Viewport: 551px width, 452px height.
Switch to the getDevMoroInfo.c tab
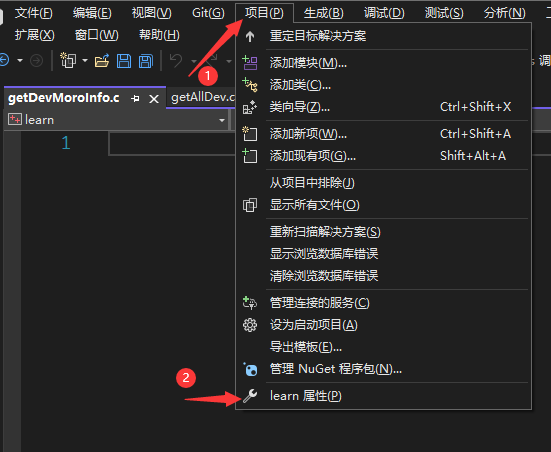[x=64, y=98]
